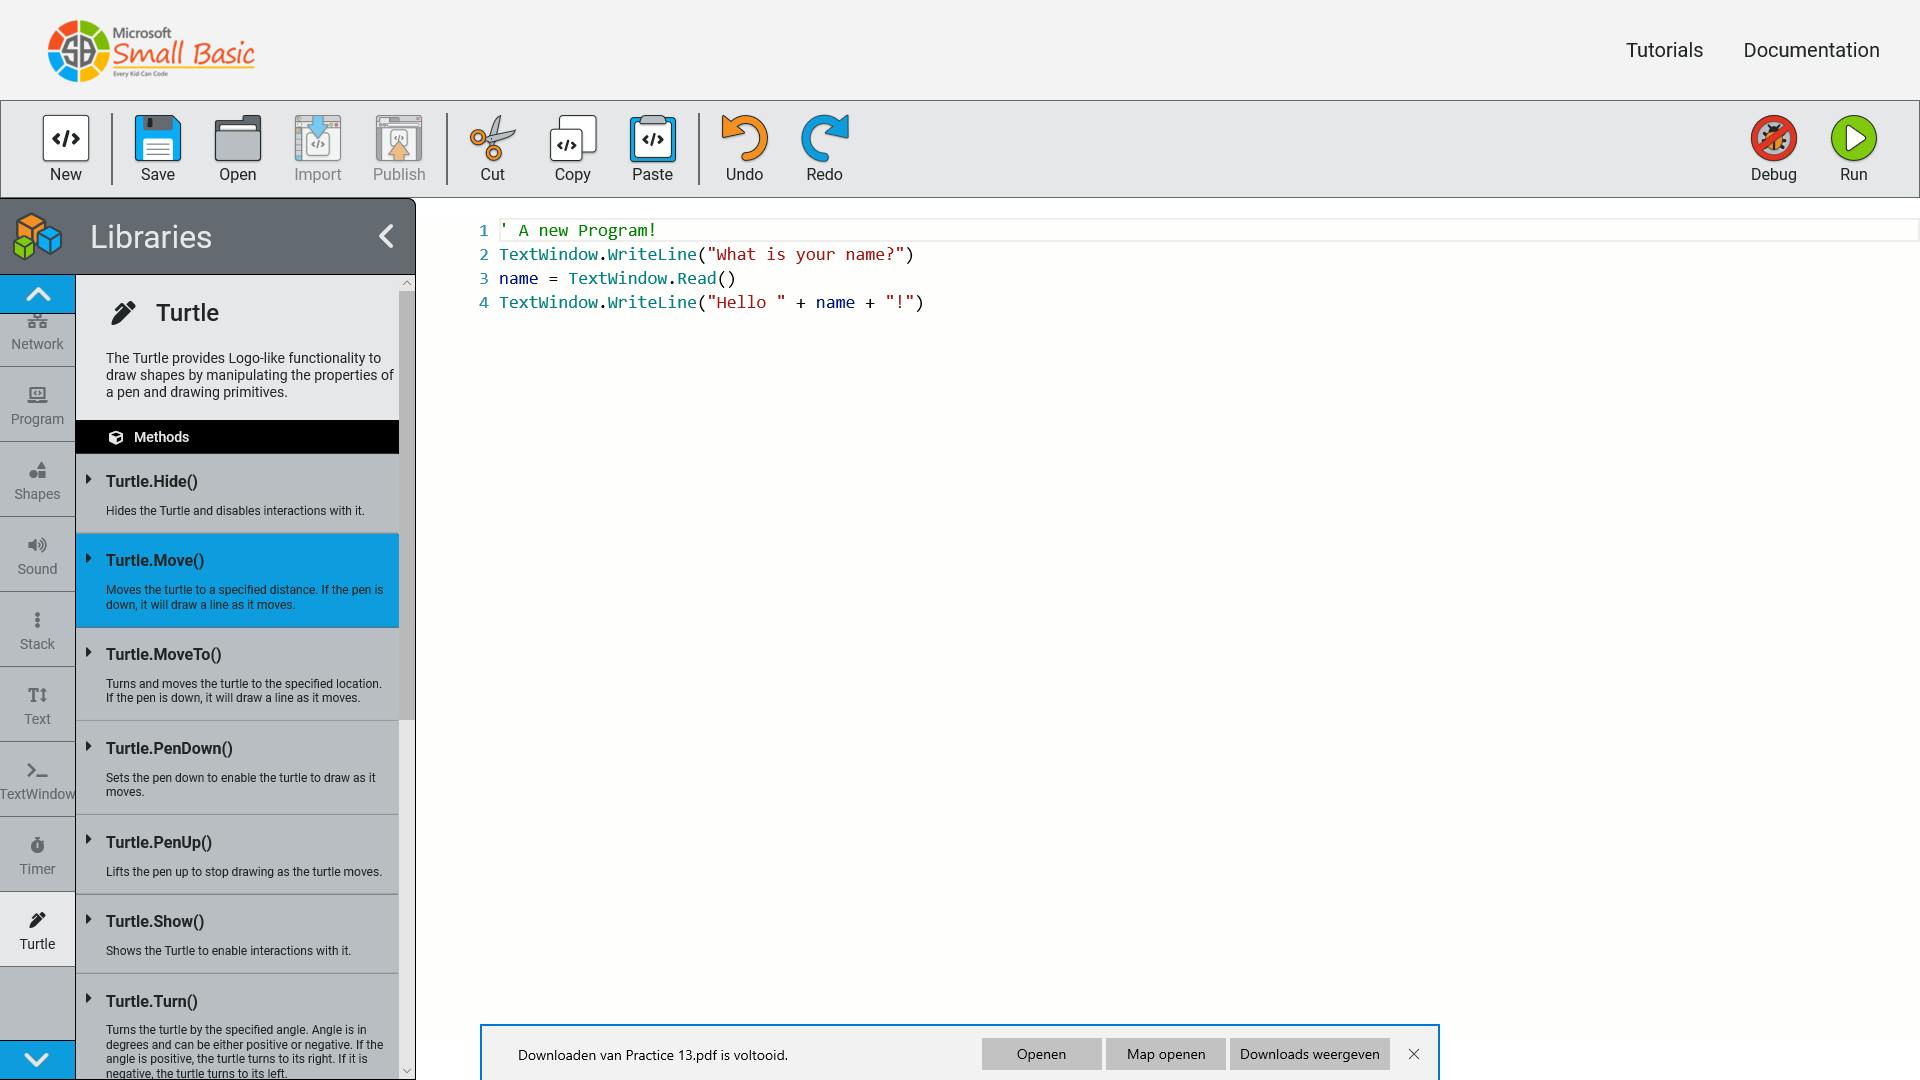Select the Turtle library icon

click(37, 928)
